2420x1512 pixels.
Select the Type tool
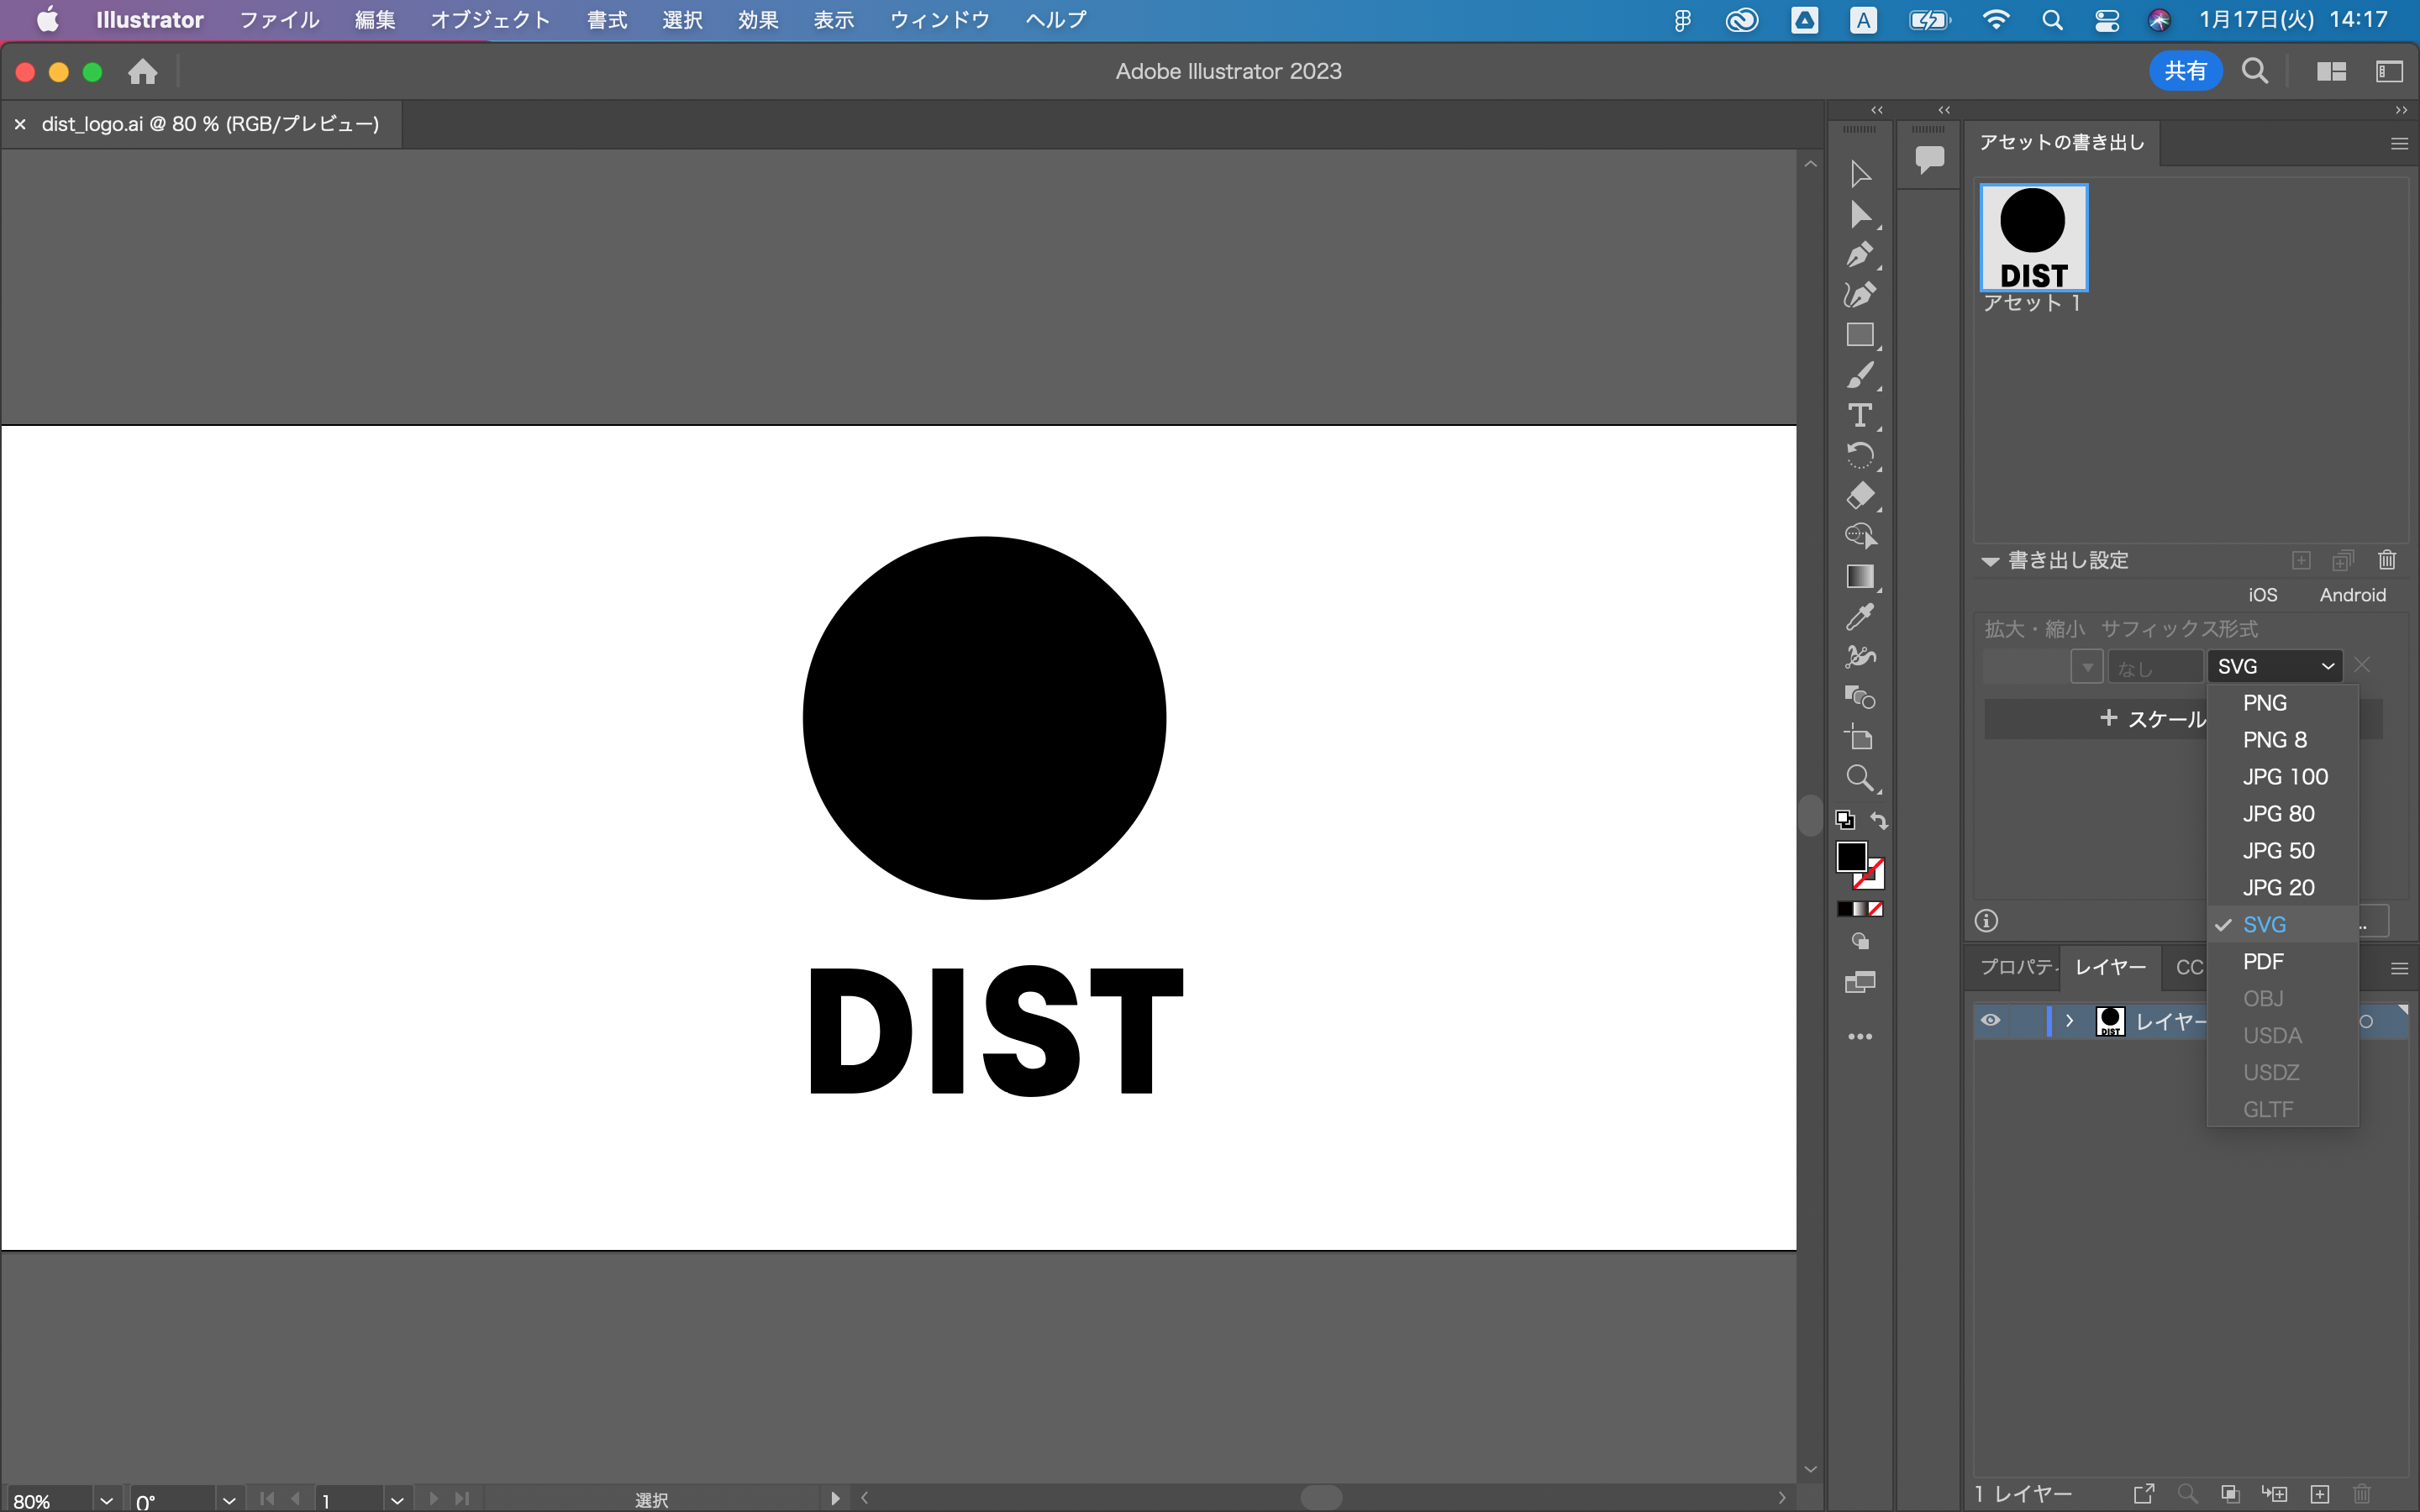[x=1860, y=415]
